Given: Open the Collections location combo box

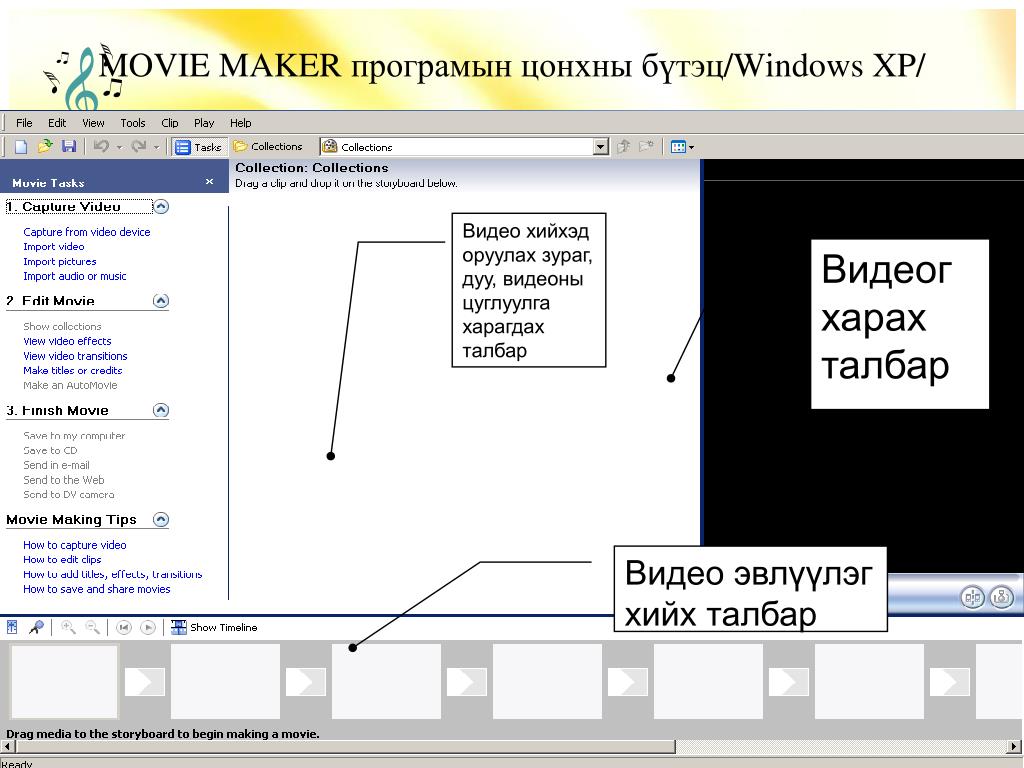Looking at the screenshot, I should pyautogui.click(x=464, y=147).
